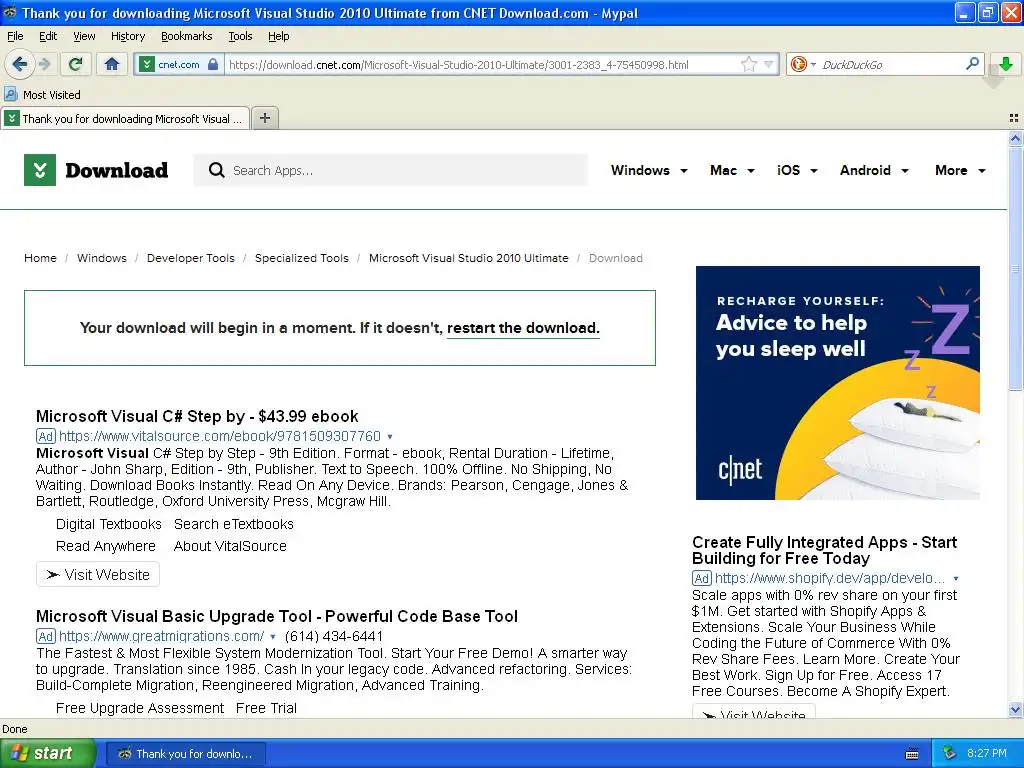Click the DuckDuckGo search input

tap(889, 64)
